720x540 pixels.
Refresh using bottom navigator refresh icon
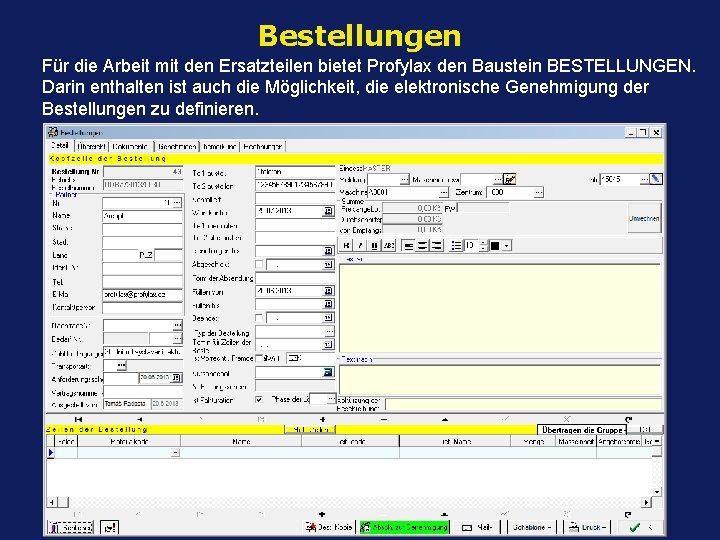628,514
